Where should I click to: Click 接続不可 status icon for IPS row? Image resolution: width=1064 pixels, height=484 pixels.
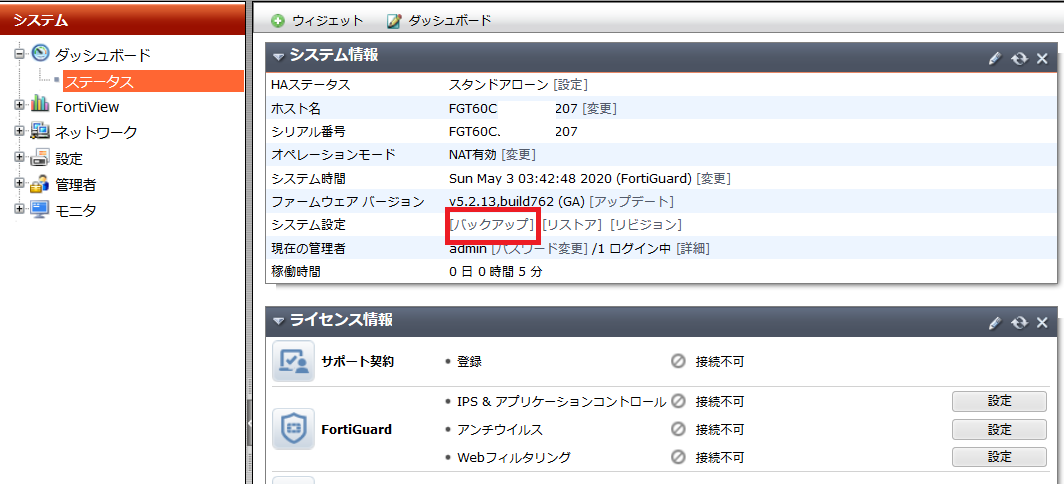(x=678, y=402)
